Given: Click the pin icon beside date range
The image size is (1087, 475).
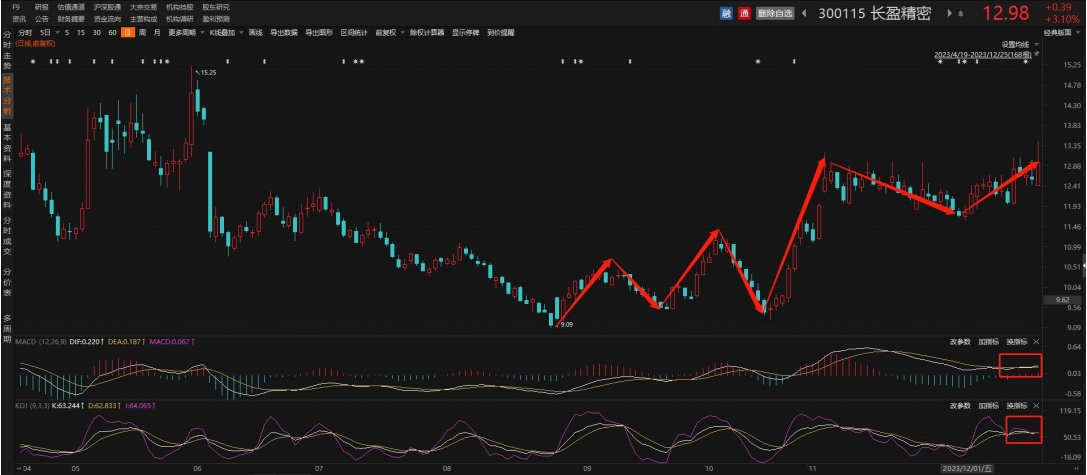Looking at the screenshot, I should point(1037,54).
